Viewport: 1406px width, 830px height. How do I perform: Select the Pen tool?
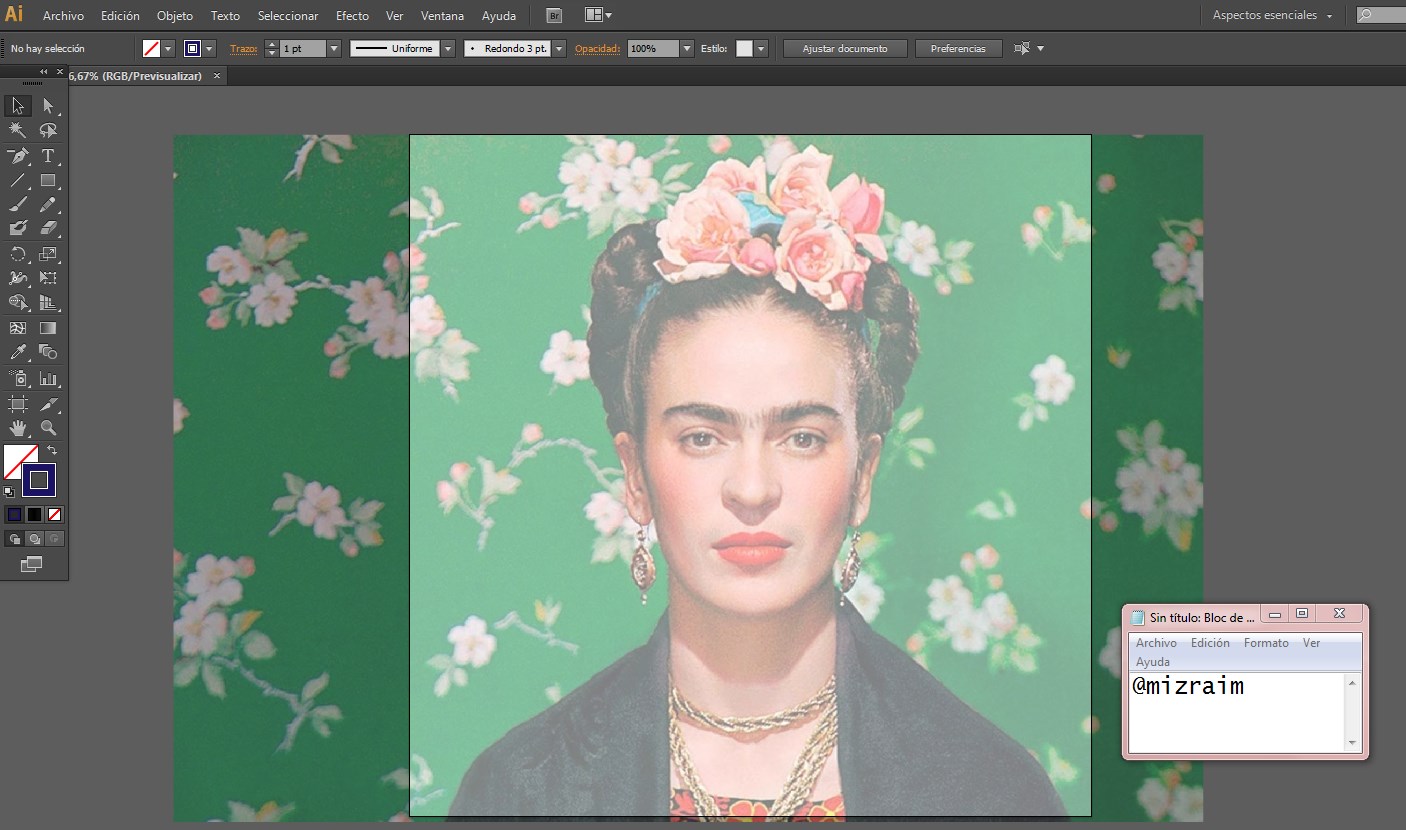point(17,156)
